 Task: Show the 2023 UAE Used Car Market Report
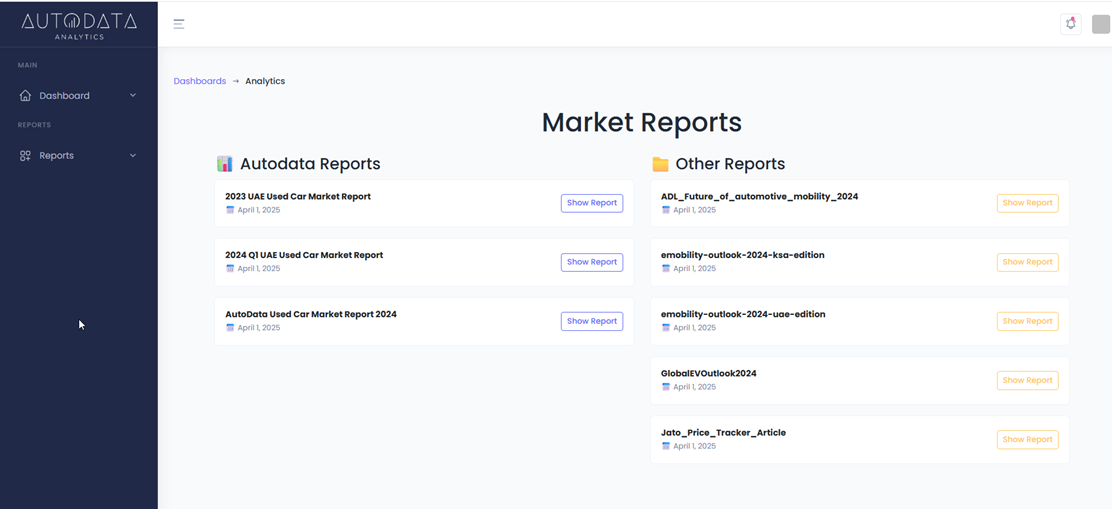591,203
